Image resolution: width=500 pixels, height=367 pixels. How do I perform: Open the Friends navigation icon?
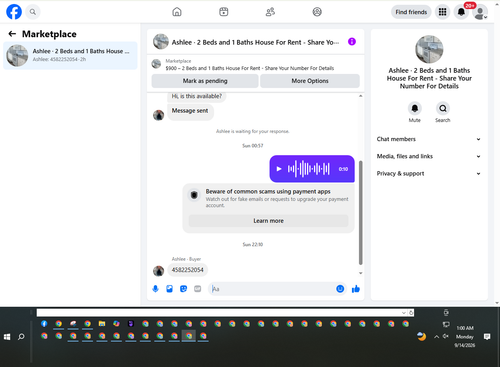pos(270,12)
